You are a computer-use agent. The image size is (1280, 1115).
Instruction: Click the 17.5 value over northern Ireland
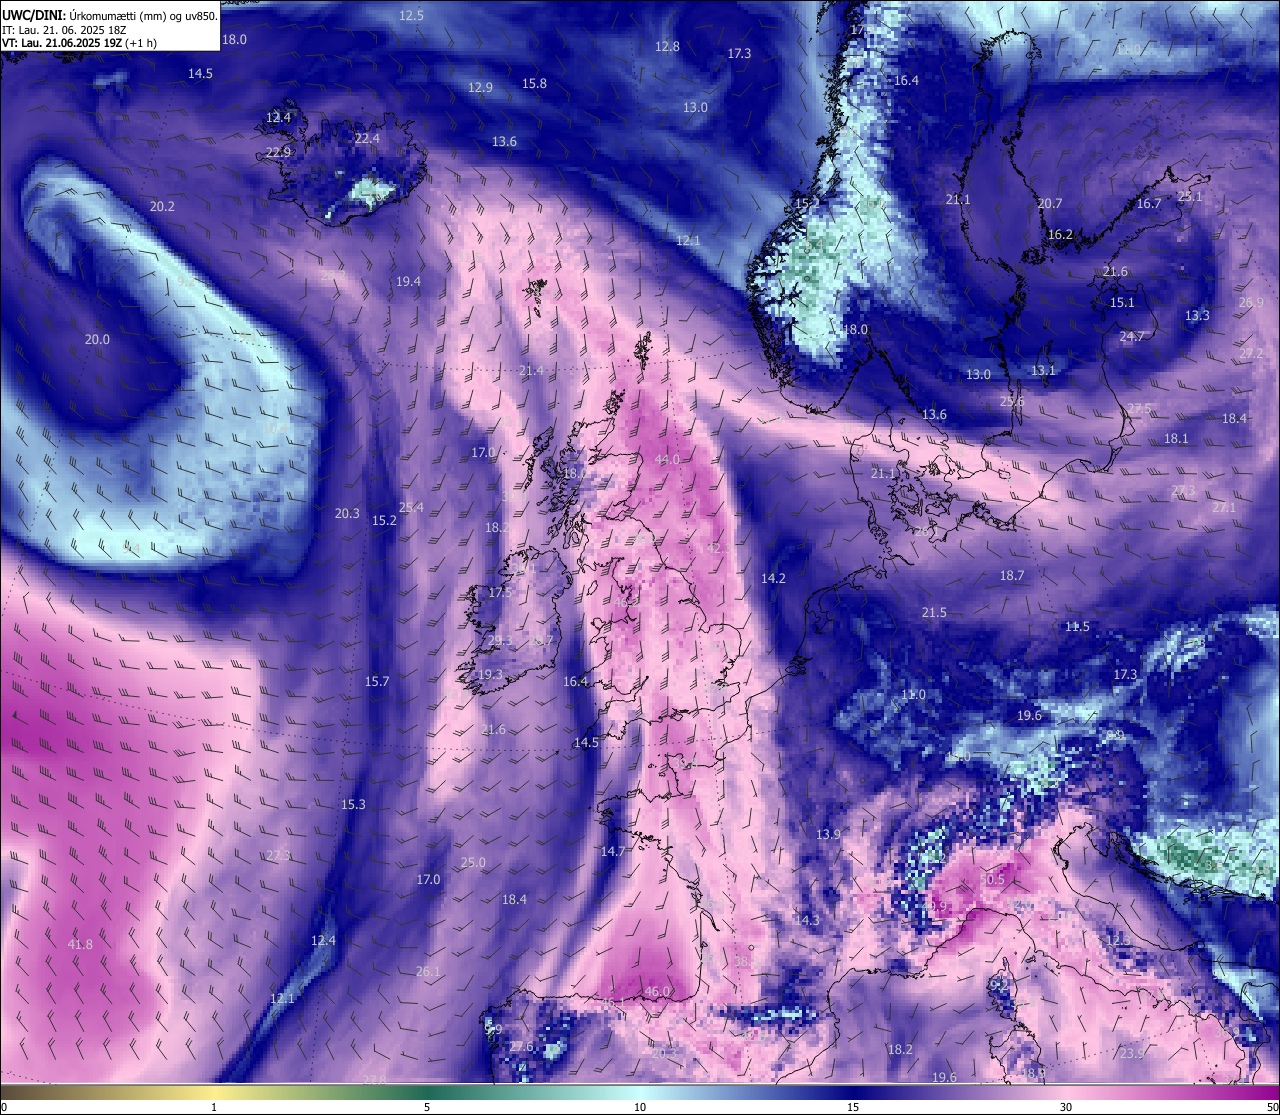pos(500,592)
